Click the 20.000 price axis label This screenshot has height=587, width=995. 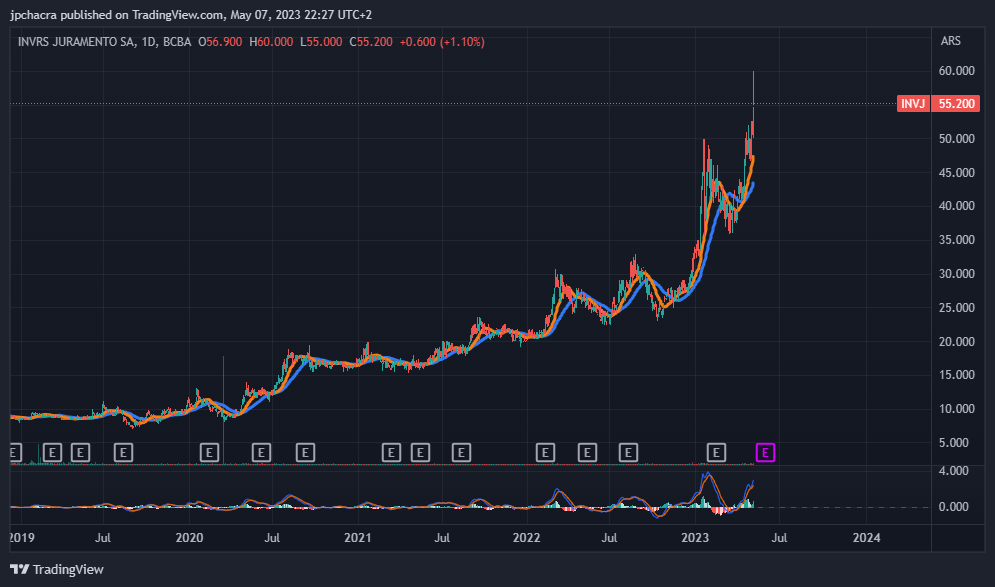956,341
